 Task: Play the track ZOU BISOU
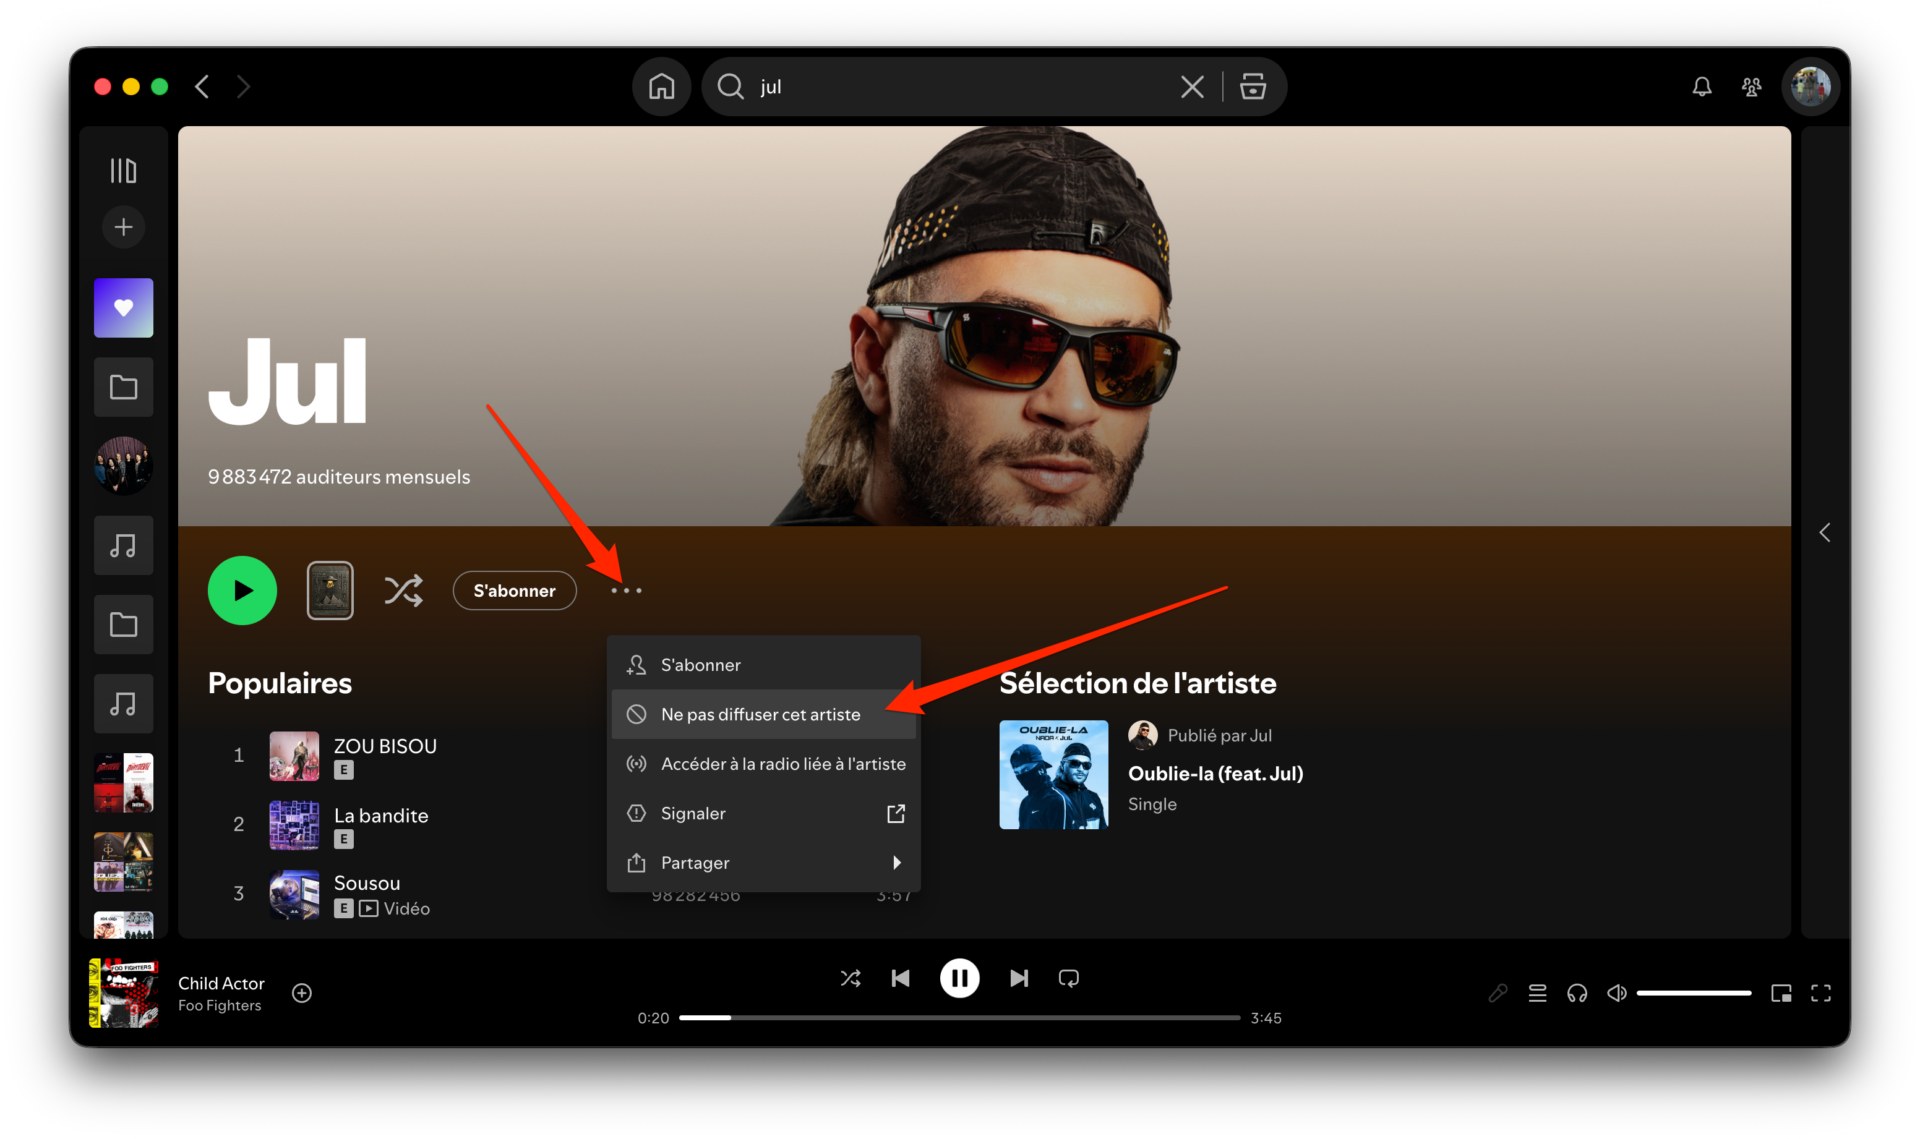coord(385,746)
